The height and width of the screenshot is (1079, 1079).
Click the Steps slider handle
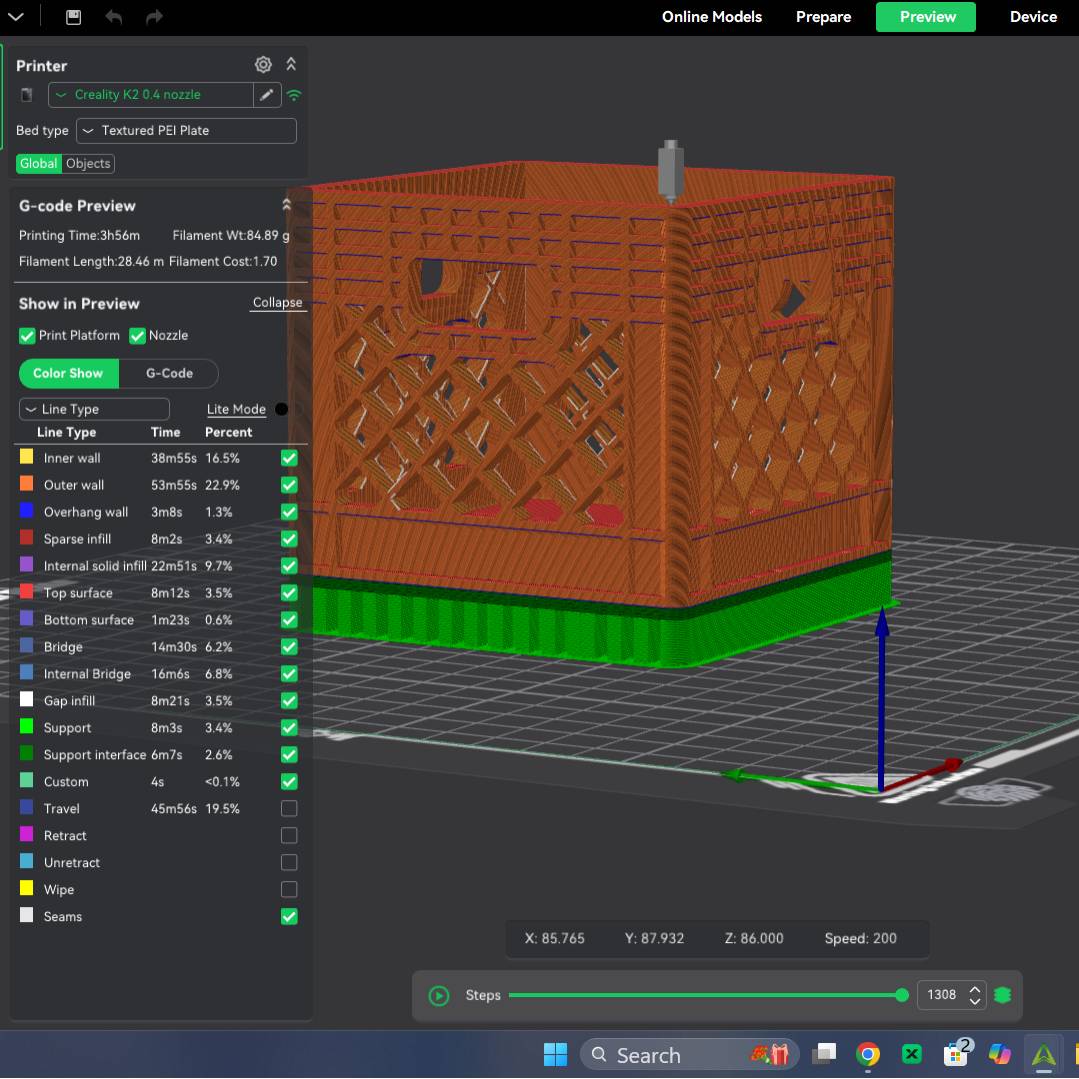tap(902, 995)
